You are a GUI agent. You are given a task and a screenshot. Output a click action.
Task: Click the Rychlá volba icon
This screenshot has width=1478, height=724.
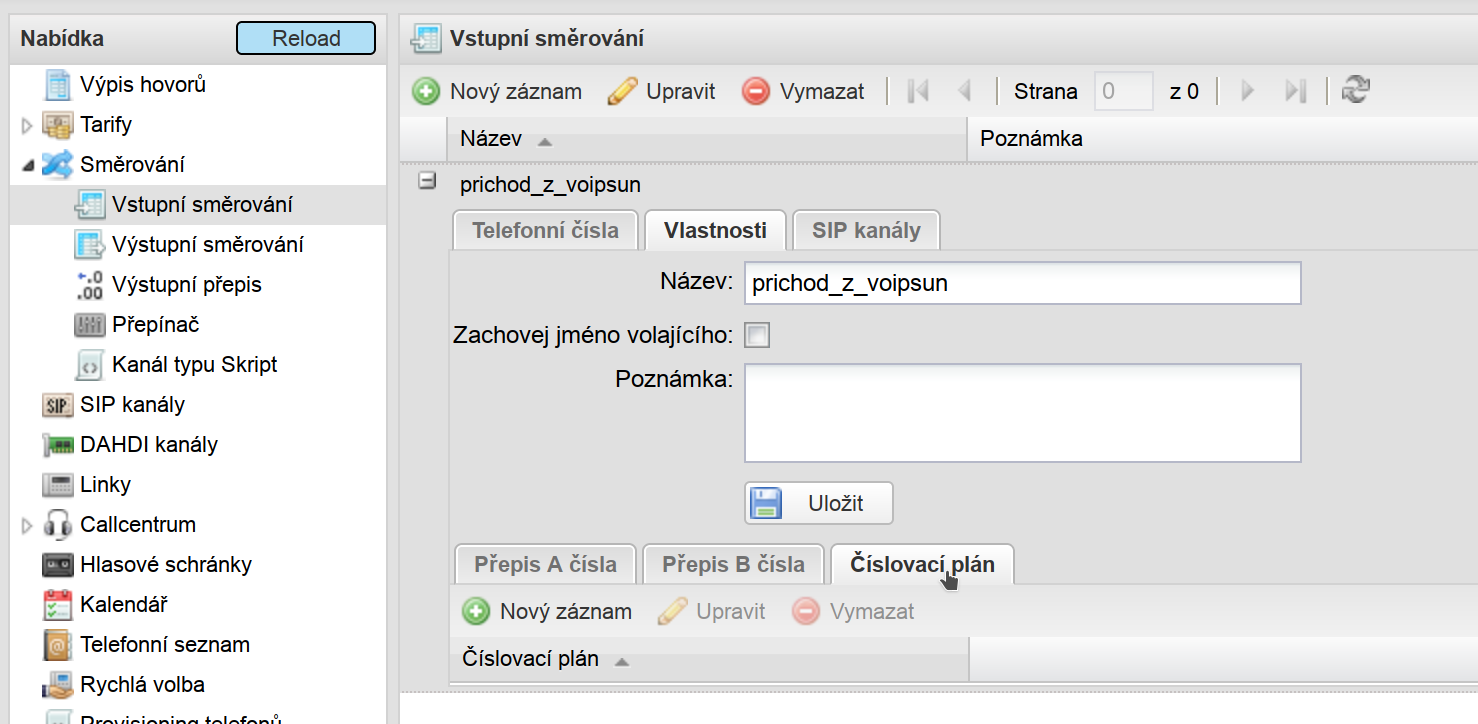coord(58,685)
